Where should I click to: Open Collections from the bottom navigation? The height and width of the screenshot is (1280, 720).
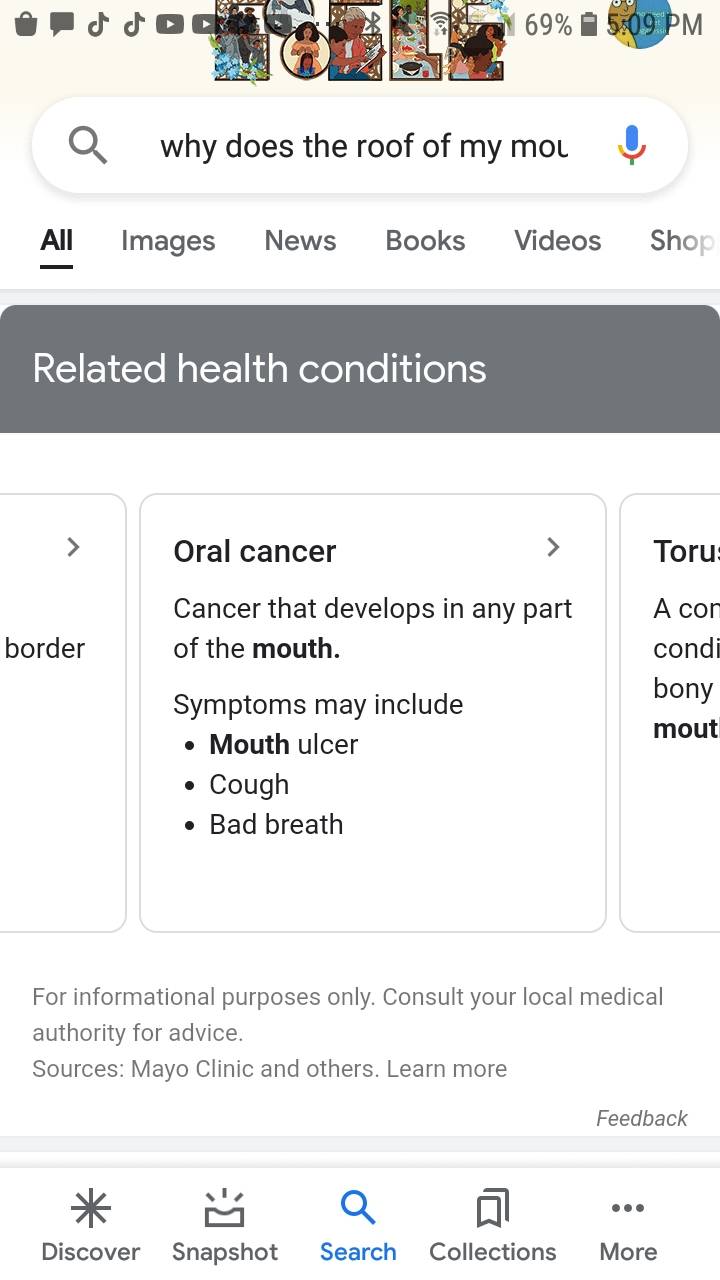[x=492, y=1222]
